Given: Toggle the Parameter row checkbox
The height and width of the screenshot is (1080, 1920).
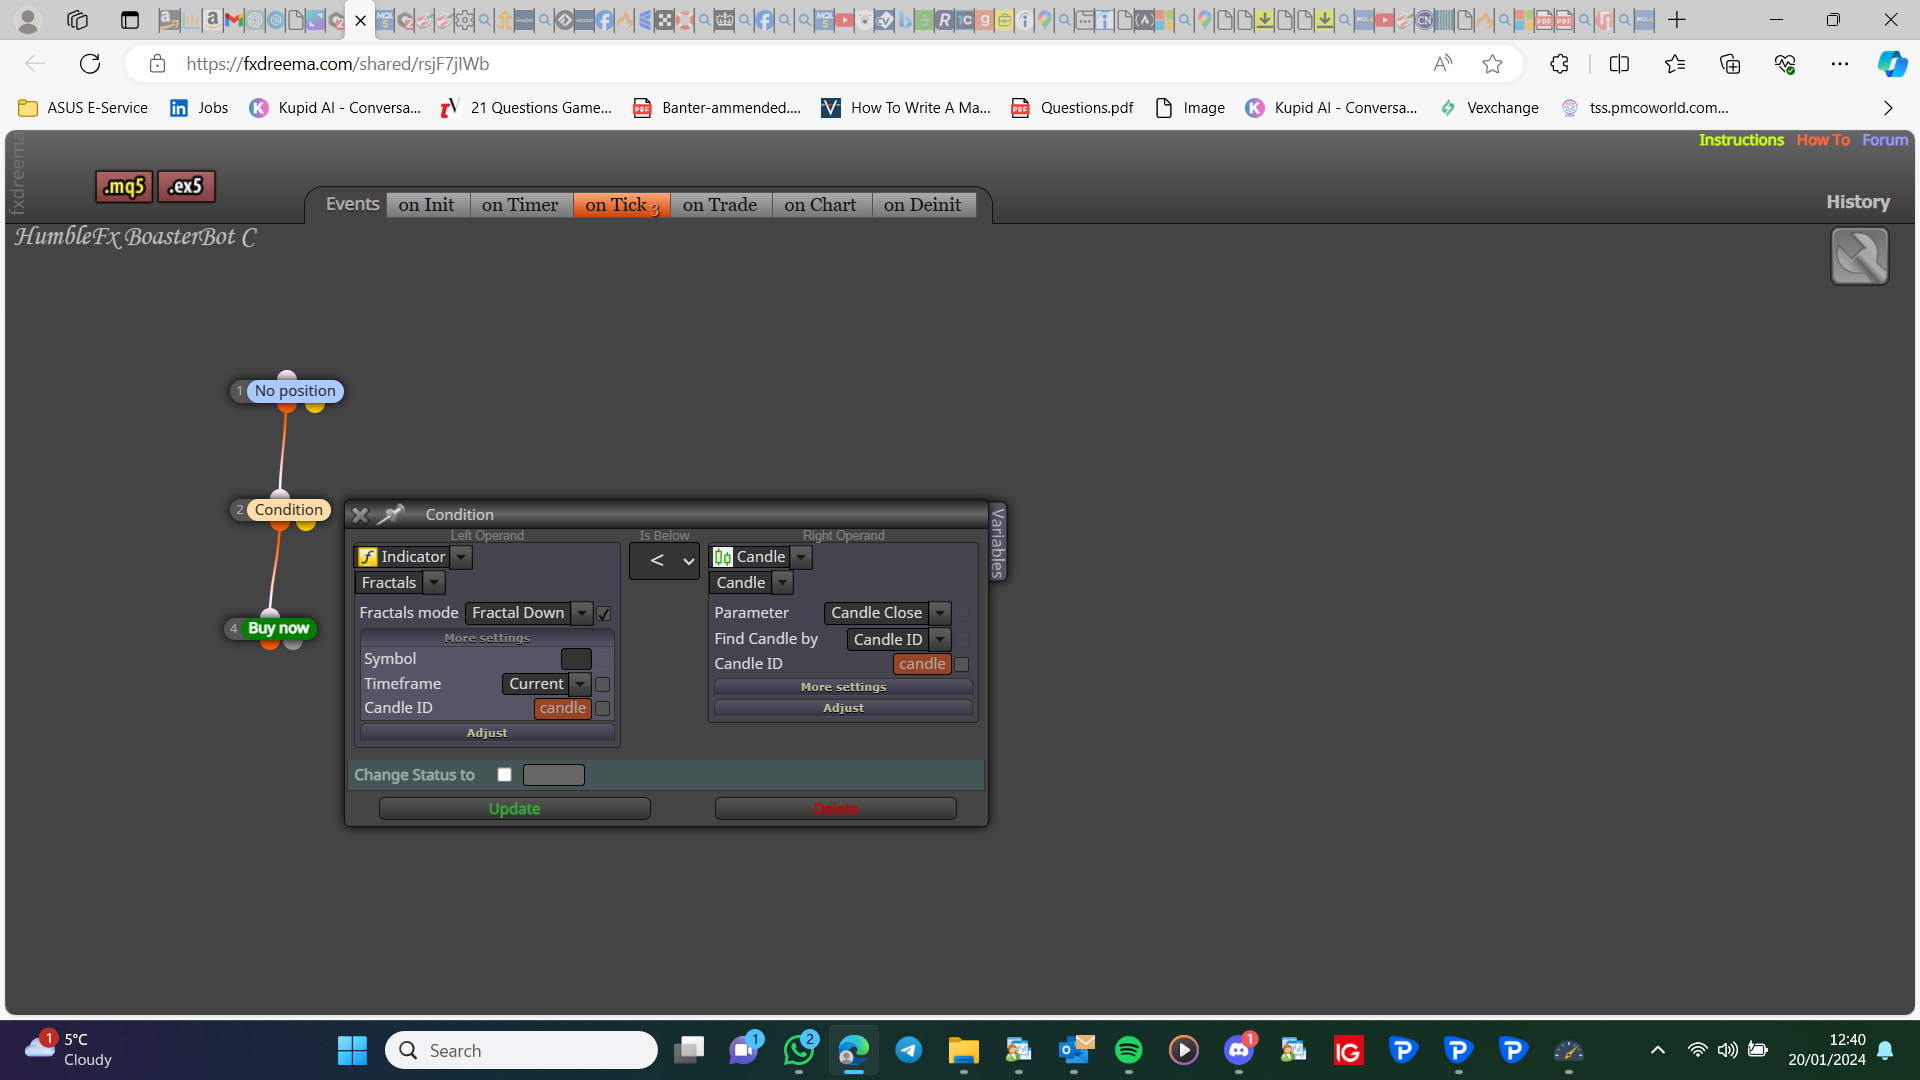Looking at the screenshot, I should click(x=961, y=613).
